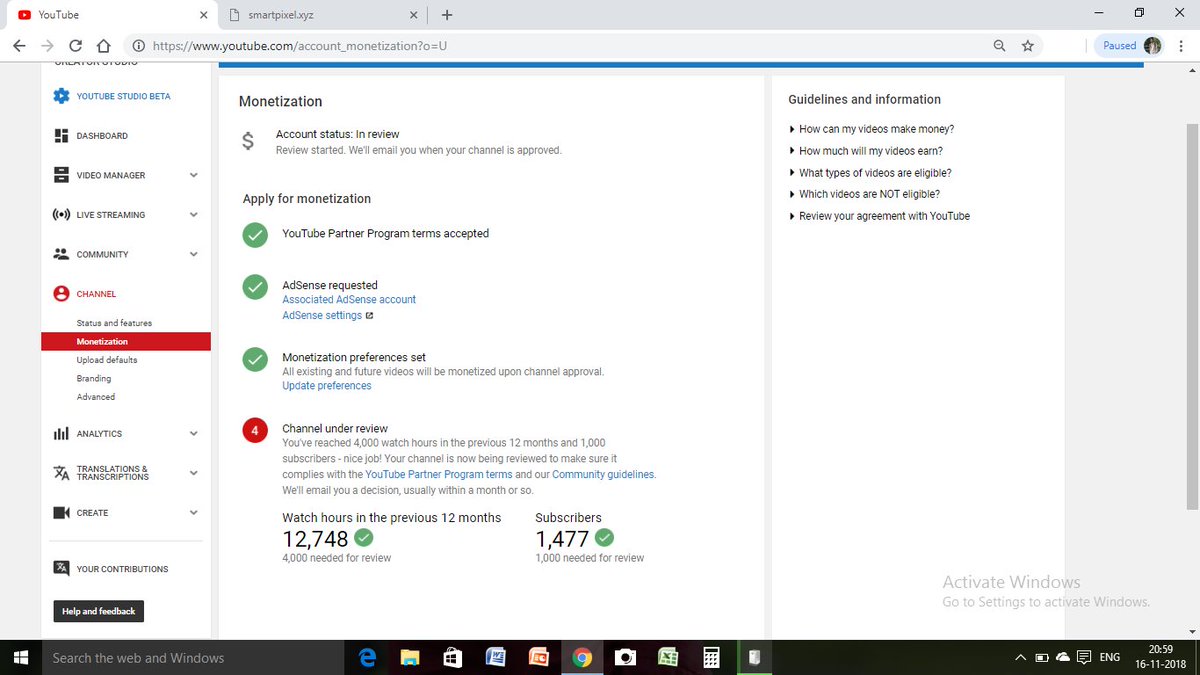Open File Explorer from taskbar
The width and height of the screenshot is (1200, 675).
point(410,658)
